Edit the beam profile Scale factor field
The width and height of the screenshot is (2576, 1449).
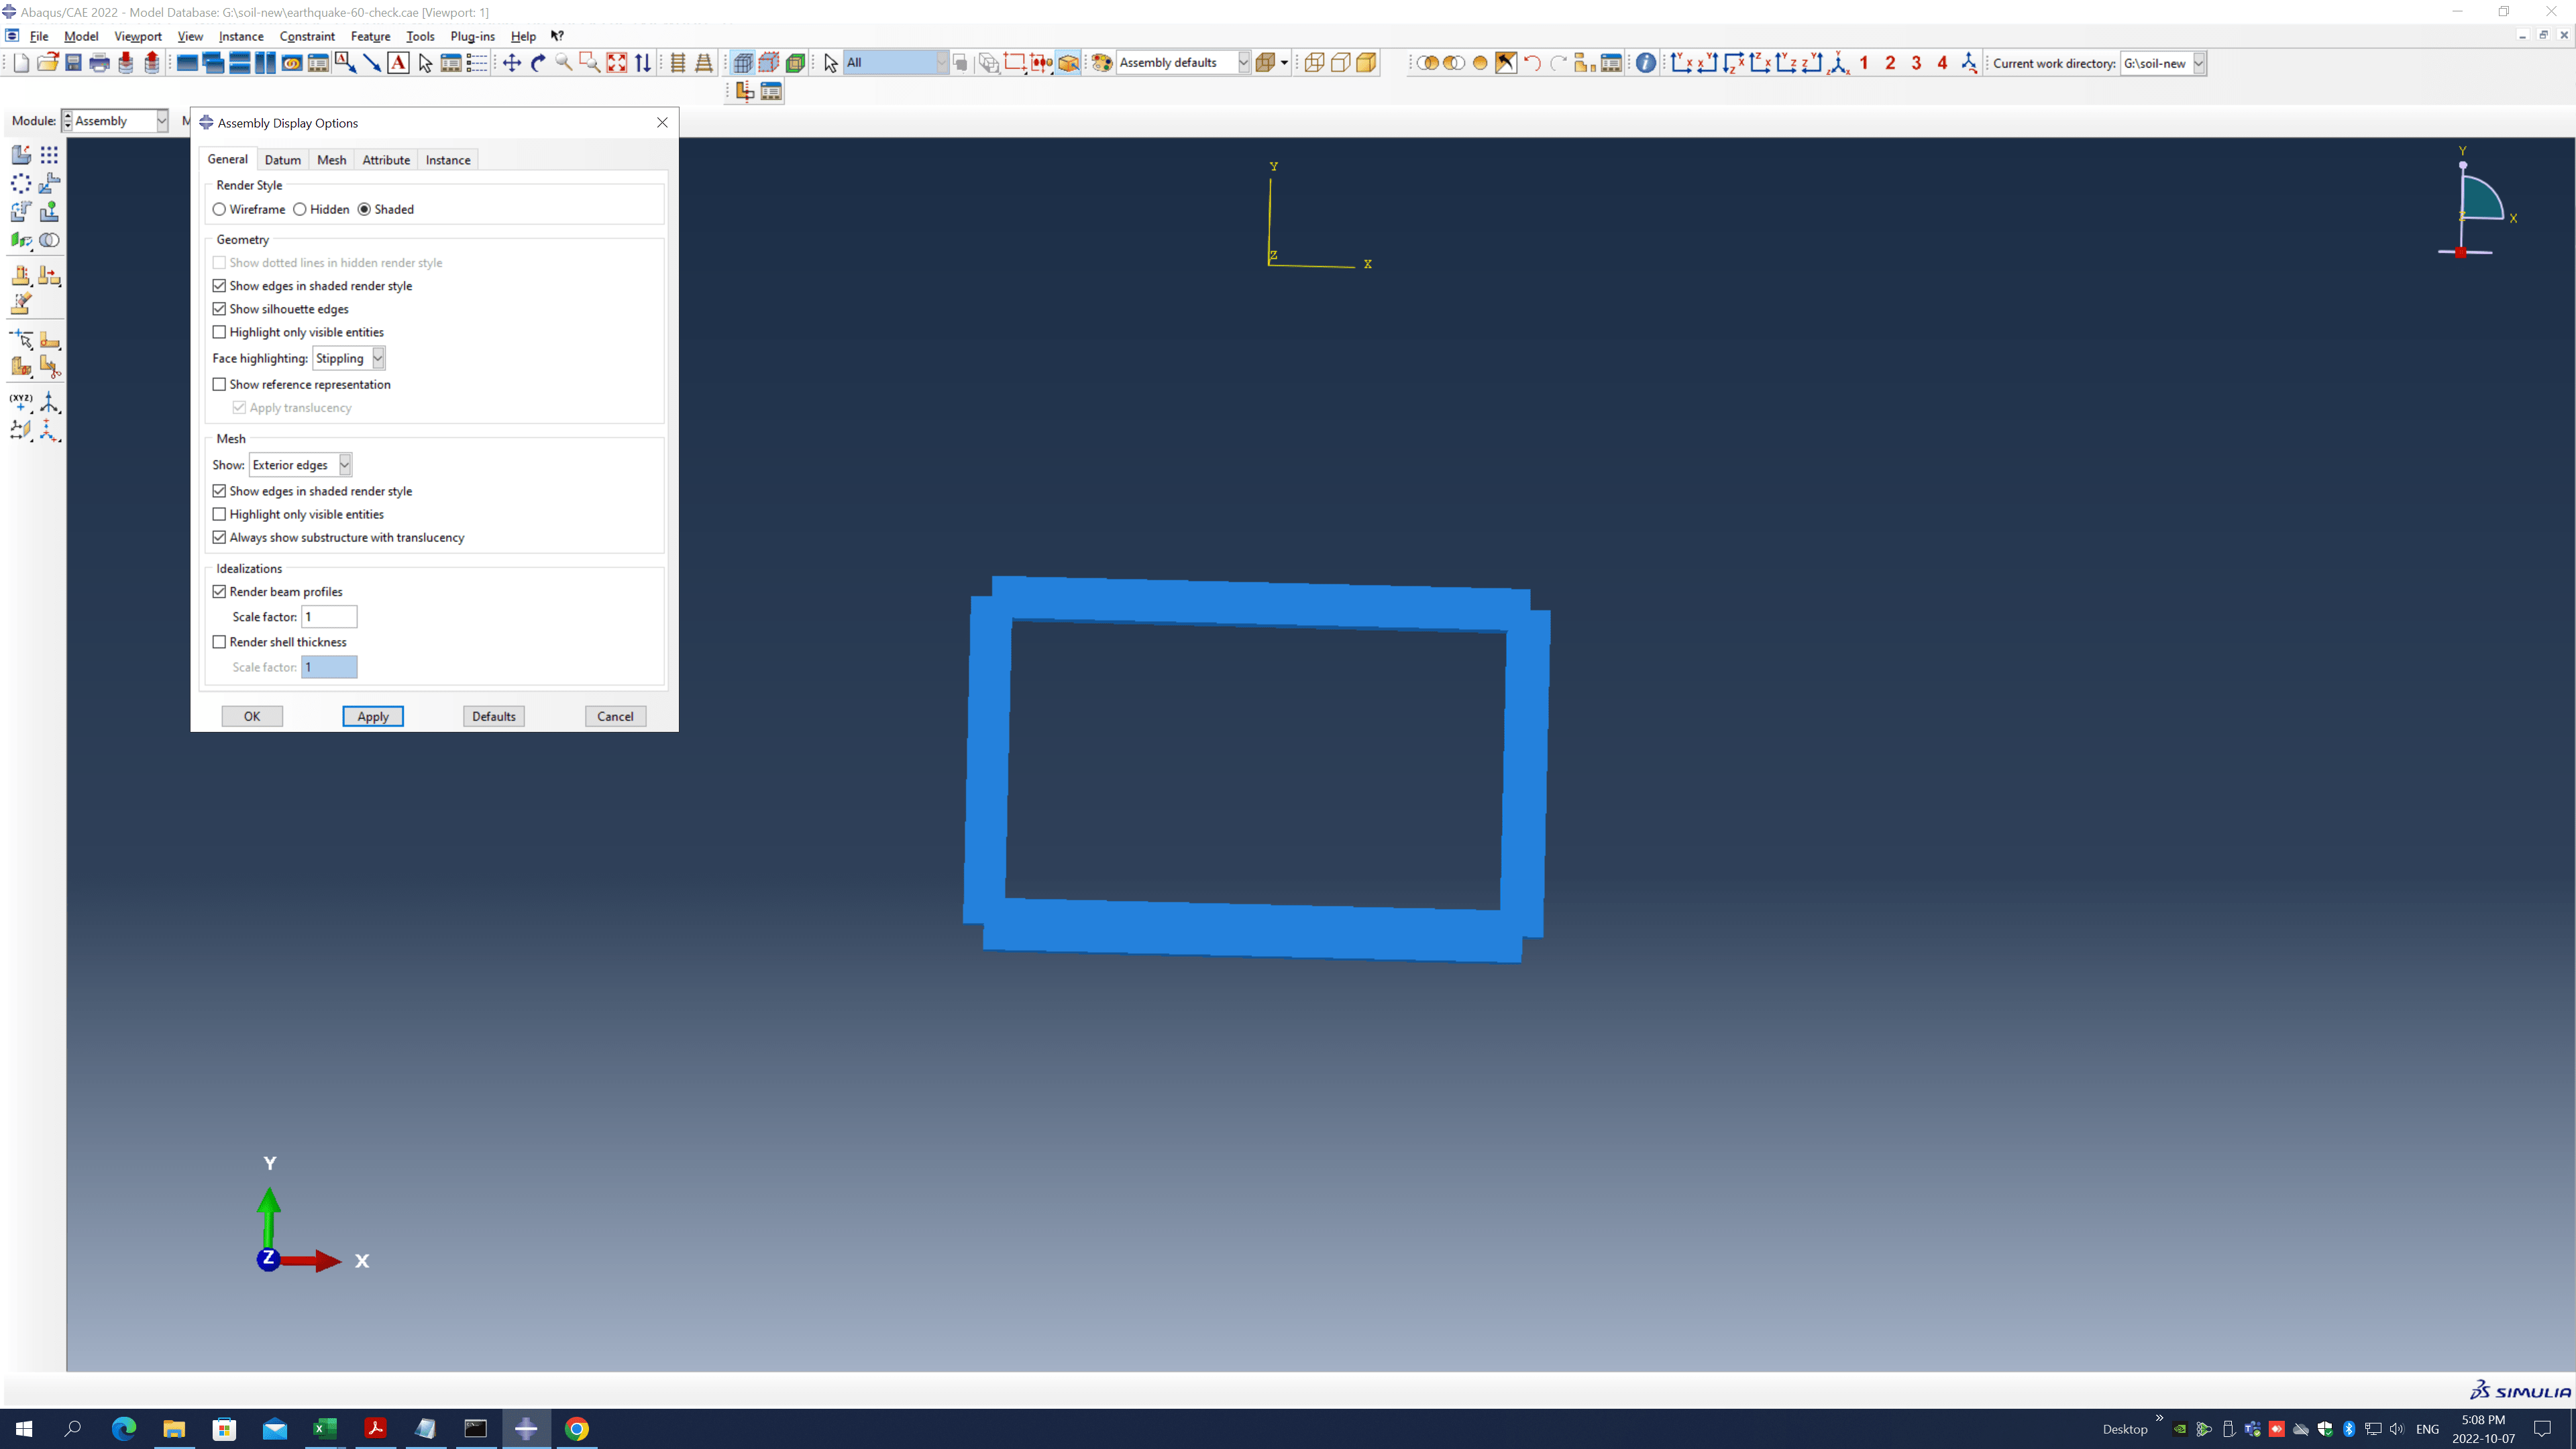click(x=328, y=617)
